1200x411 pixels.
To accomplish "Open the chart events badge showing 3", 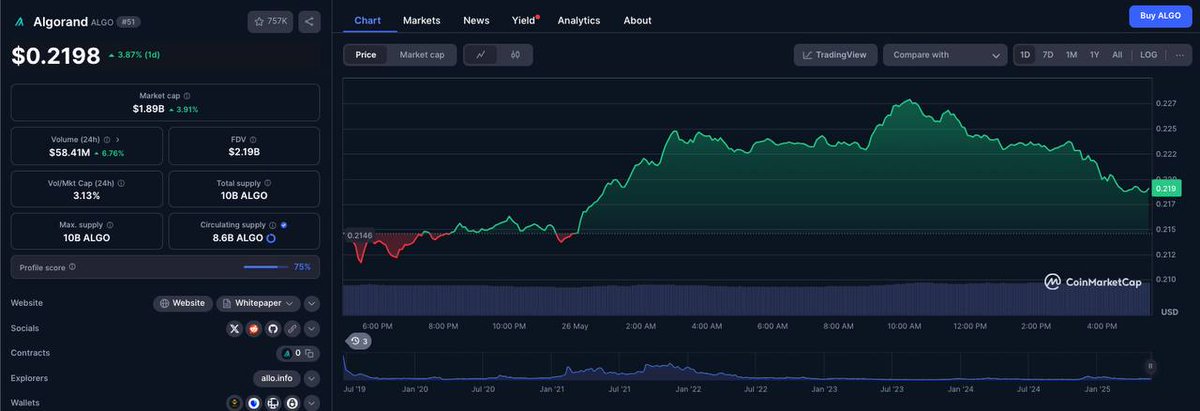I will click(x=358, y=342).
